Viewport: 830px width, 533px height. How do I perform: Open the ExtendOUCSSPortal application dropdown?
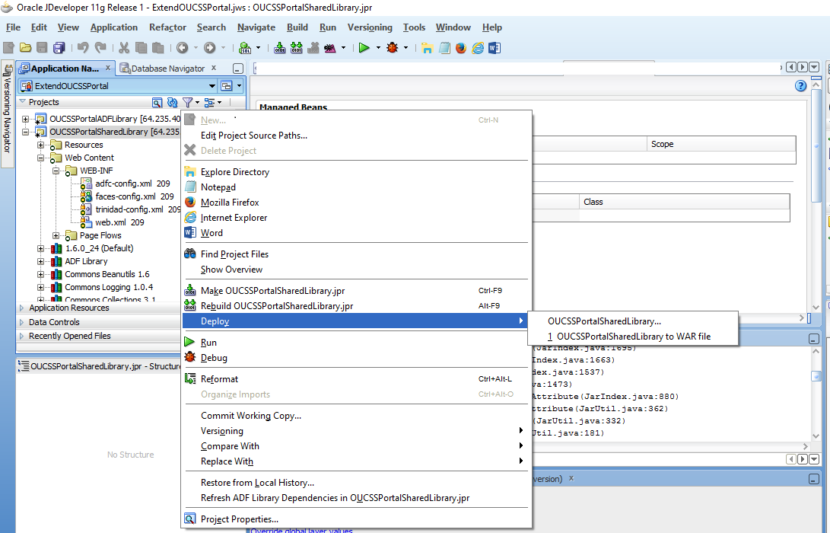click(x=212, y=86)
